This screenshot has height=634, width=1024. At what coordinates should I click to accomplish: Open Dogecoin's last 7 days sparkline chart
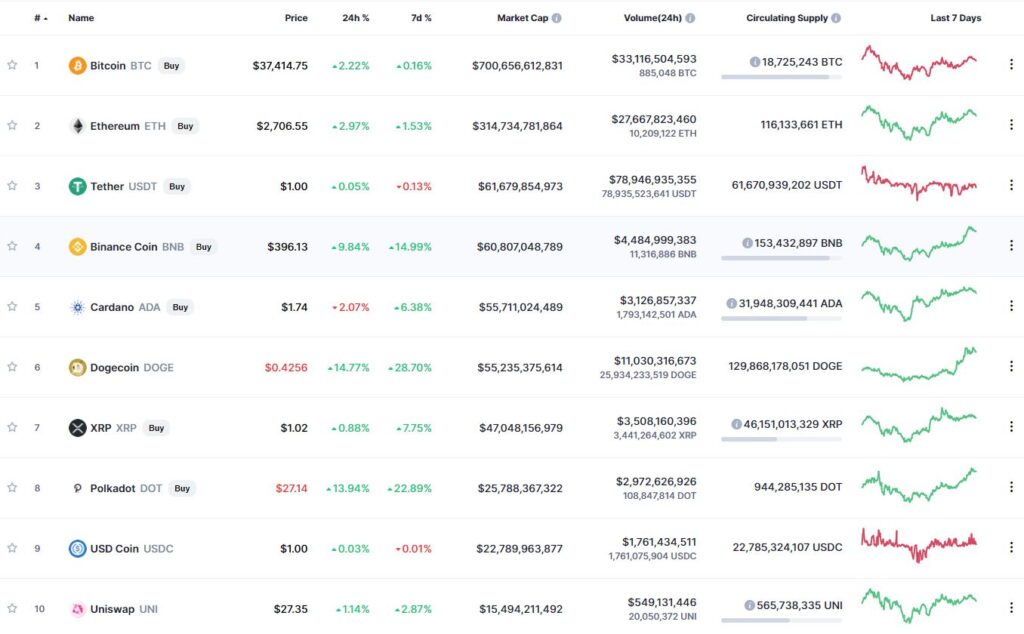click(919, 364)
